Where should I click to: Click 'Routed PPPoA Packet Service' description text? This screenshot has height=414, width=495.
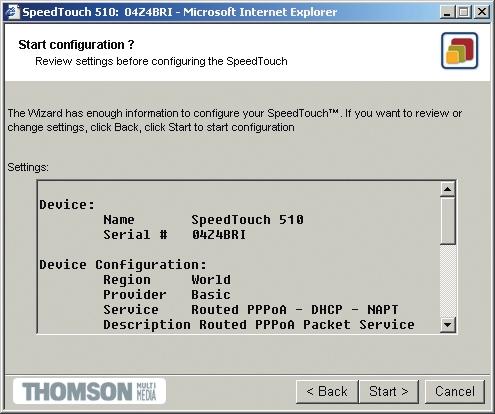(307, 325)
